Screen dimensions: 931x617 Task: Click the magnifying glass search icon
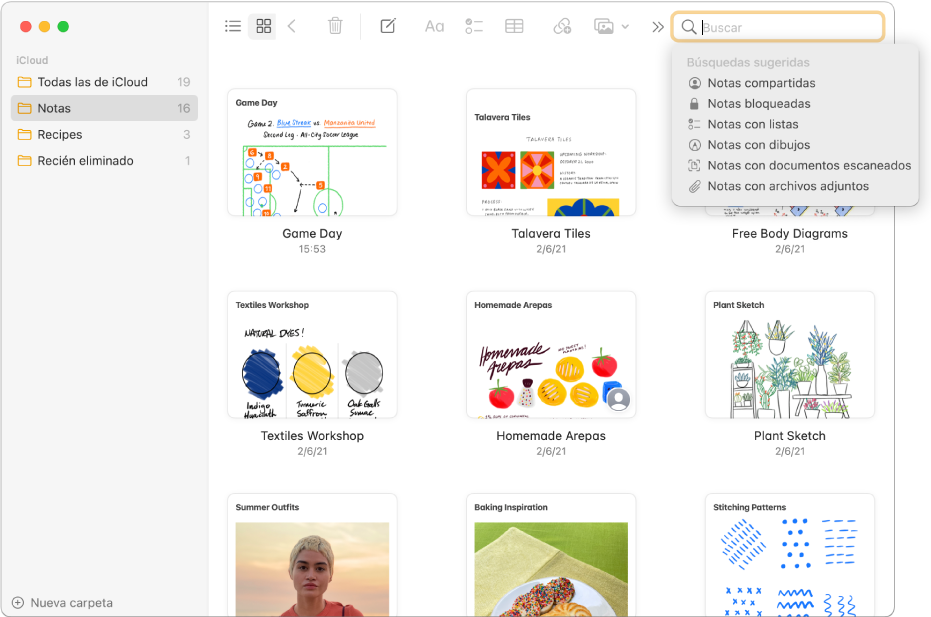689,27
